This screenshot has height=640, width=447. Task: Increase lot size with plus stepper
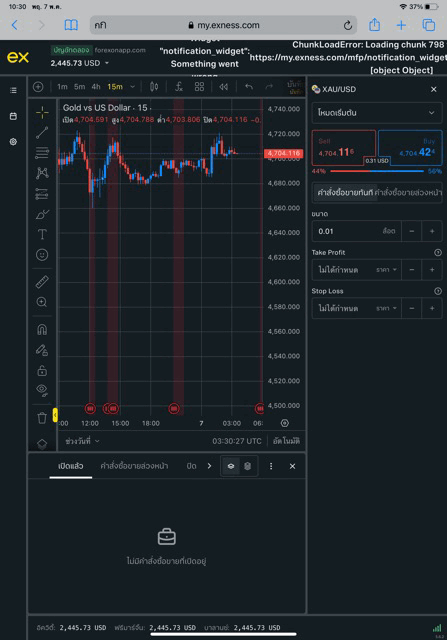tap(432, 231)
